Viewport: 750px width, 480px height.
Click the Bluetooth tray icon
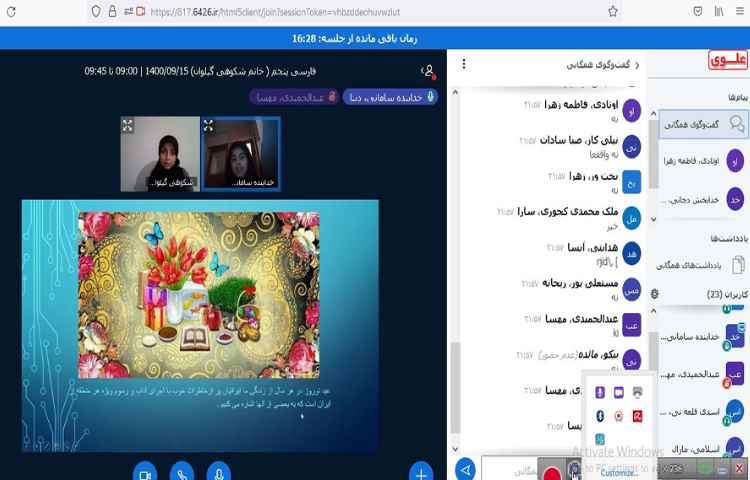[600, 415]
